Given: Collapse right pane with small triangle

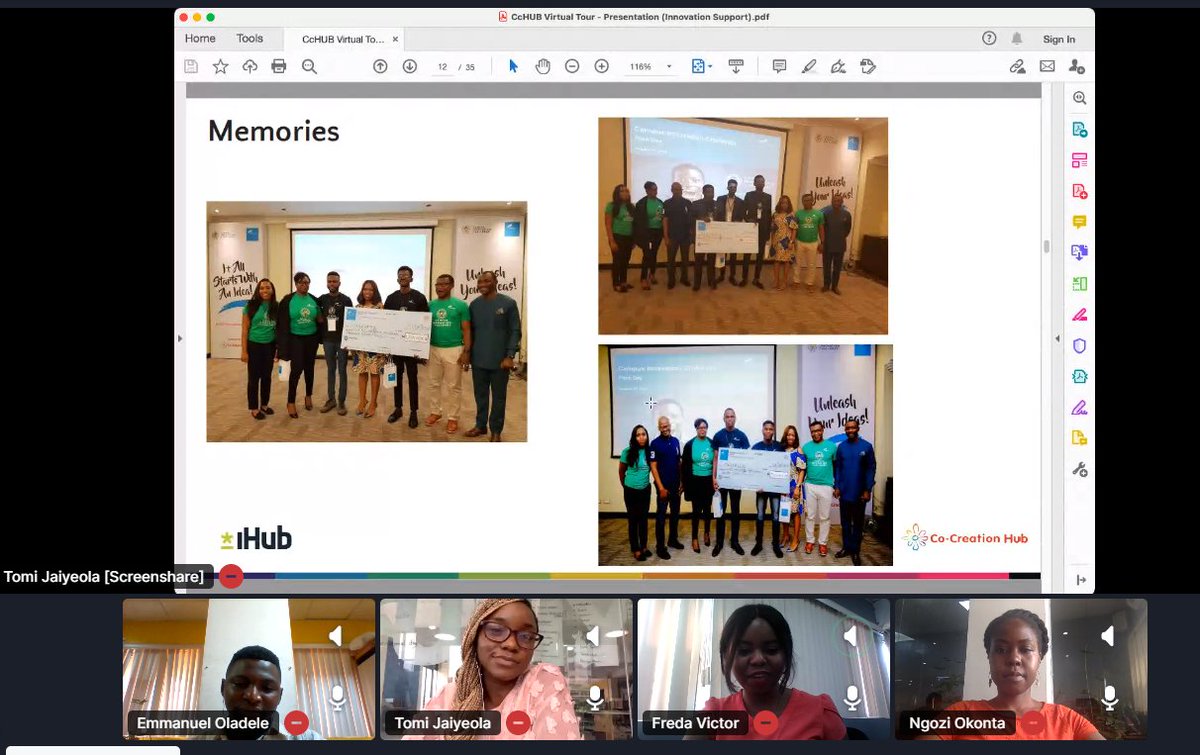Looking at the screenshot, I should tap(1058, 339).
